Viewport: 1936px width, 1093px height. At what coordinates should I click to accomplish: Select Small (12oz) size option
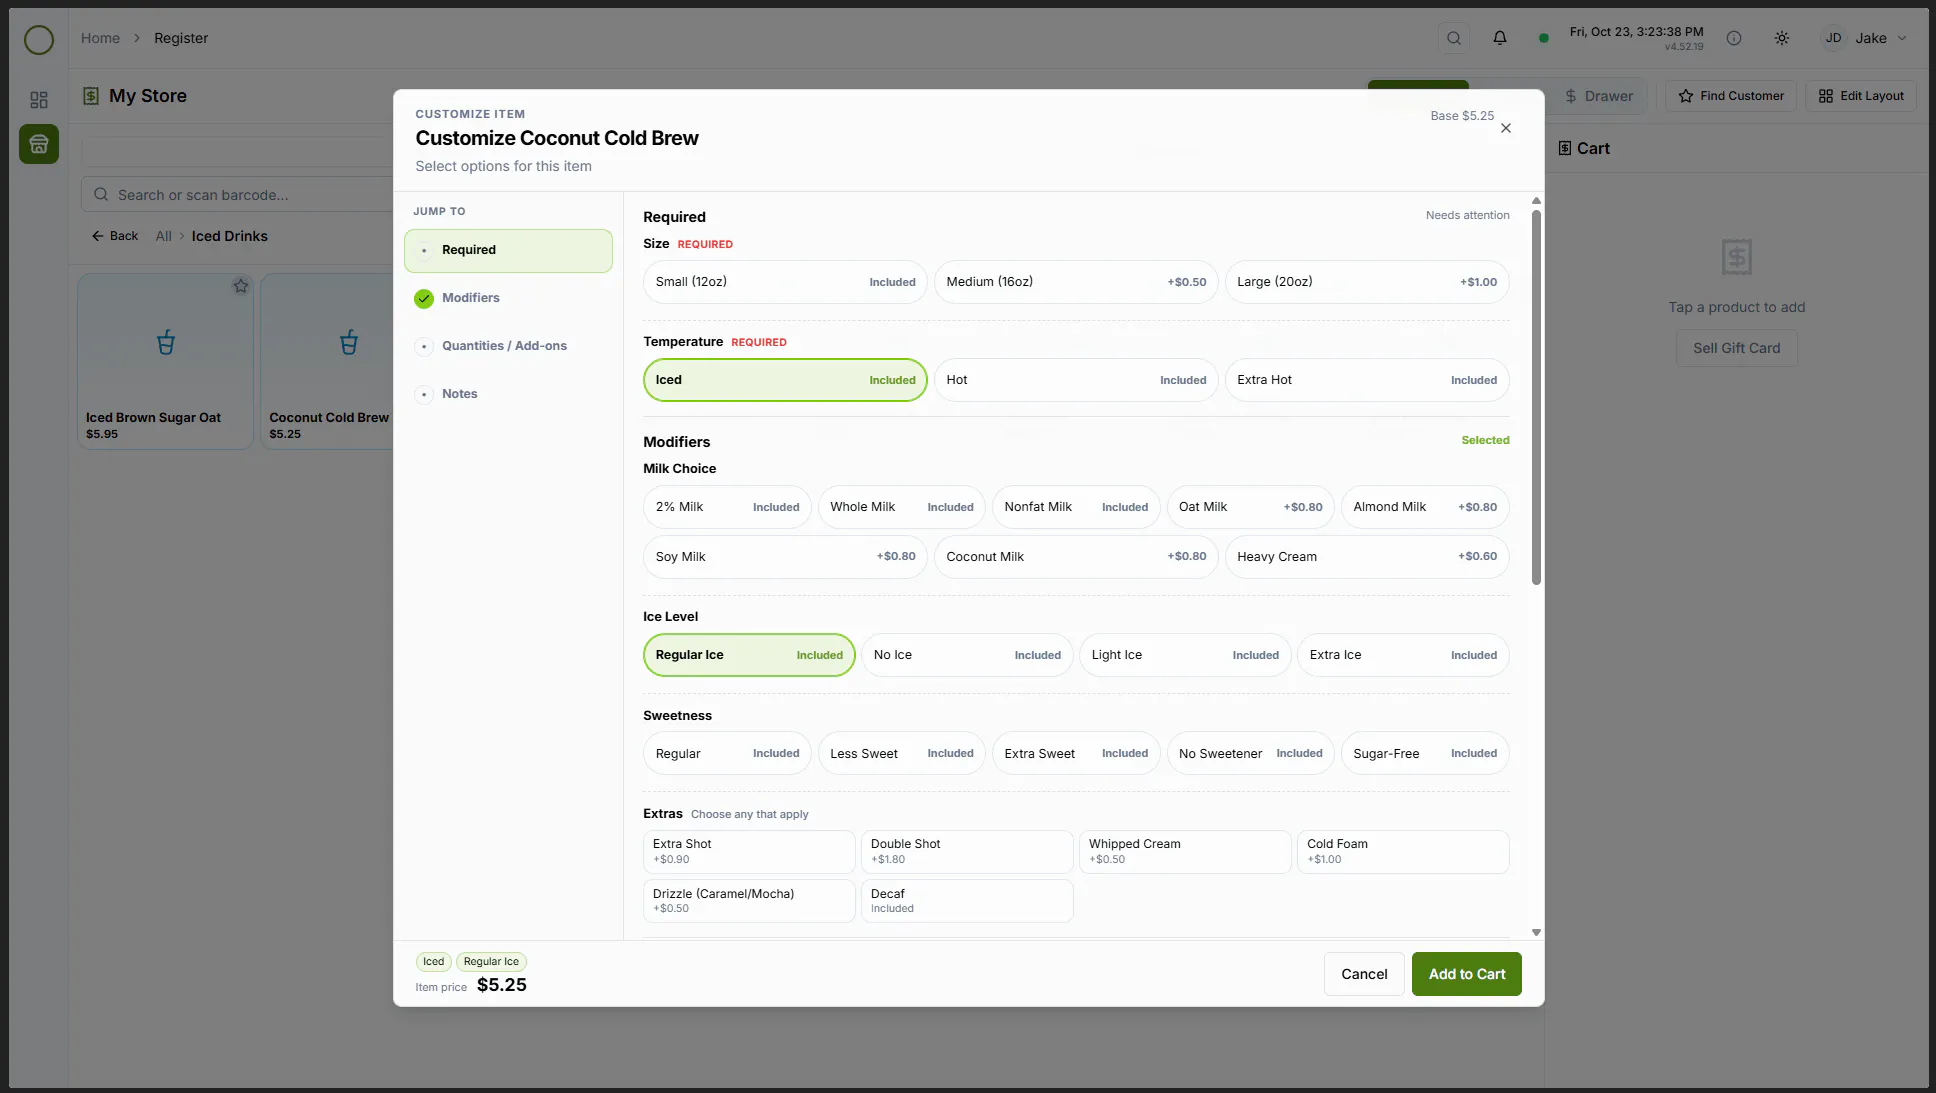[785, 282]
